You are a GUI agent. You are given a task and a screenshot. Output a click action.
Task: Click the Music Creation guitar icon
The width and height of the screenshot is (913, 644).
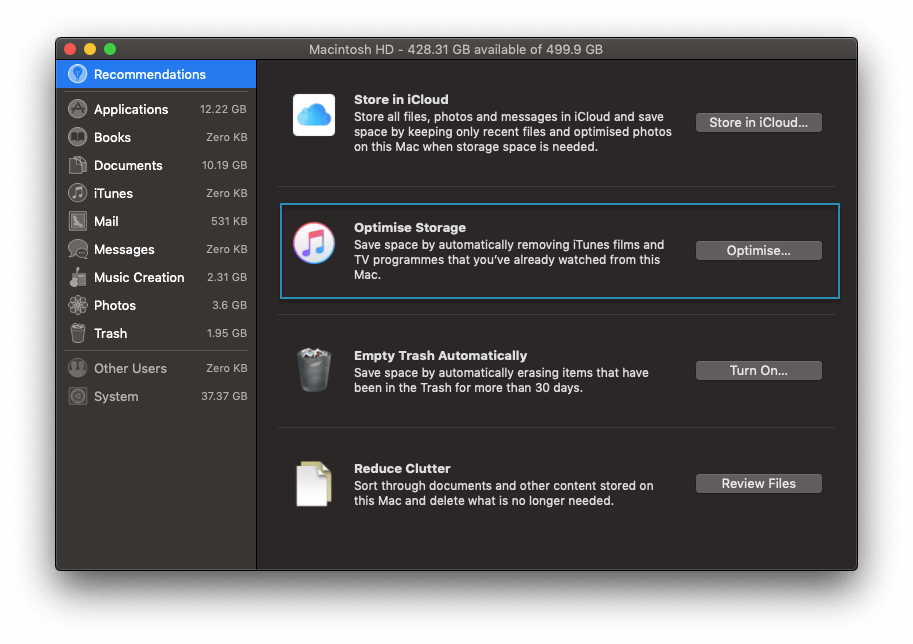(x=77, y=277)
